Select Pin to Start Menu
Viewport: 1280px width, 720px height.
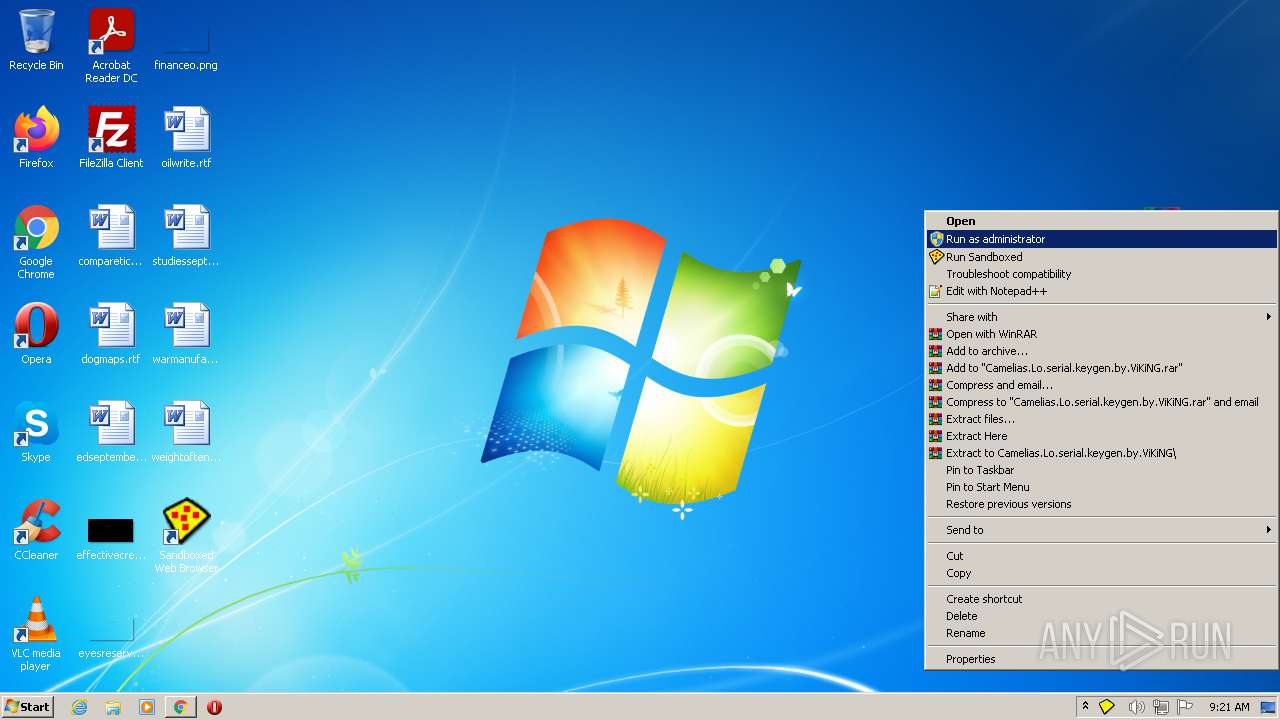1101,487
